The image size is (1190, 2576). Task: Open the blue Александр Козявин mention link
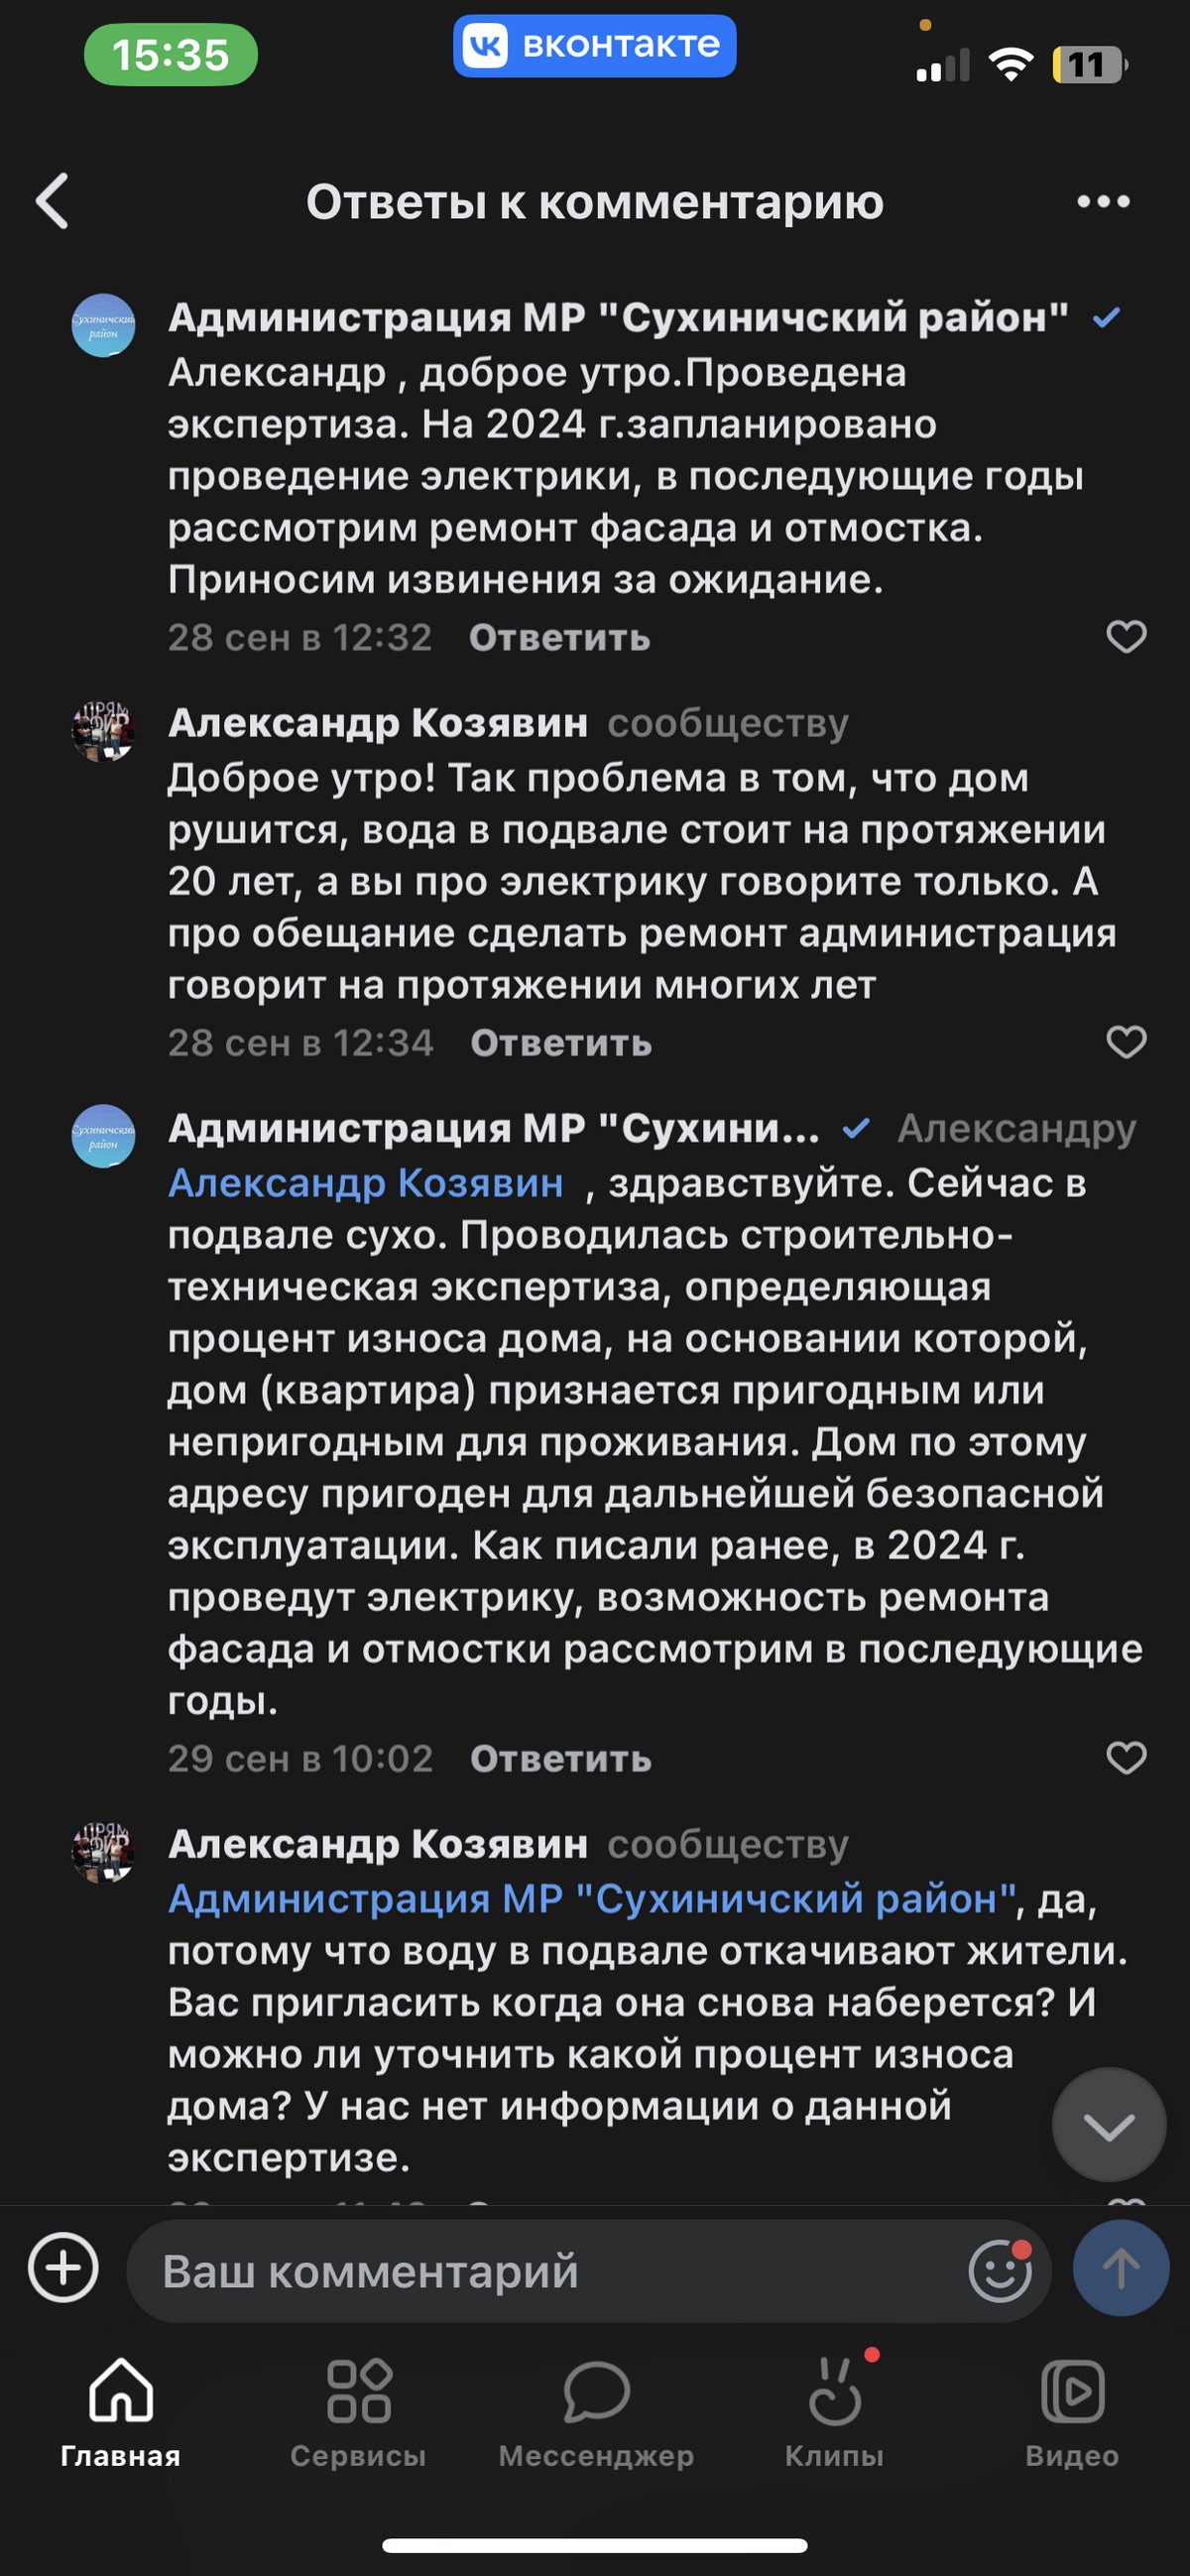click(366, 1183)
